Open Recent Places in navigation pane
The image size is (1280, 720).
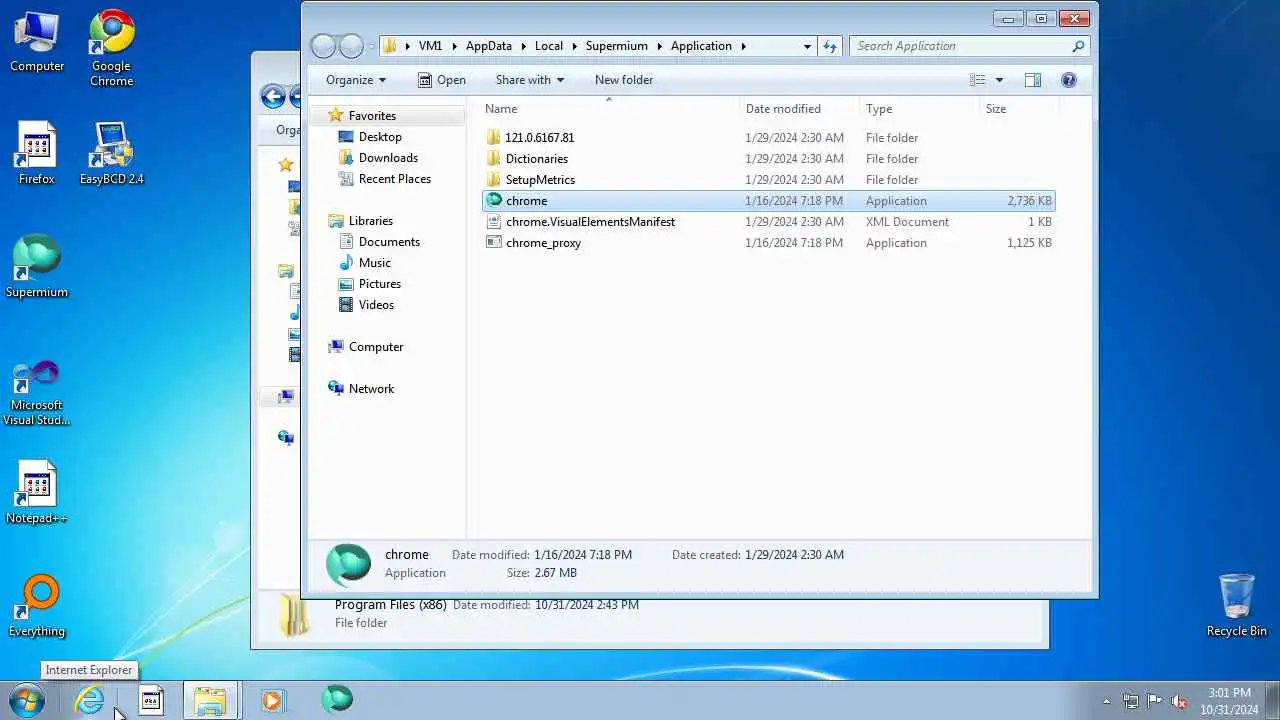pos(395,179)
